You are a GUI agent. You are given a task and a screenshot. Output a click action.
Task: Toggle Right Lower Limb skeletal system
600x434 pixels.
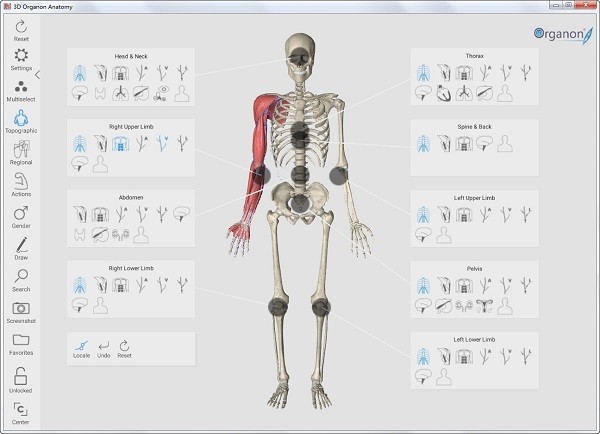(x=80, y=285)
